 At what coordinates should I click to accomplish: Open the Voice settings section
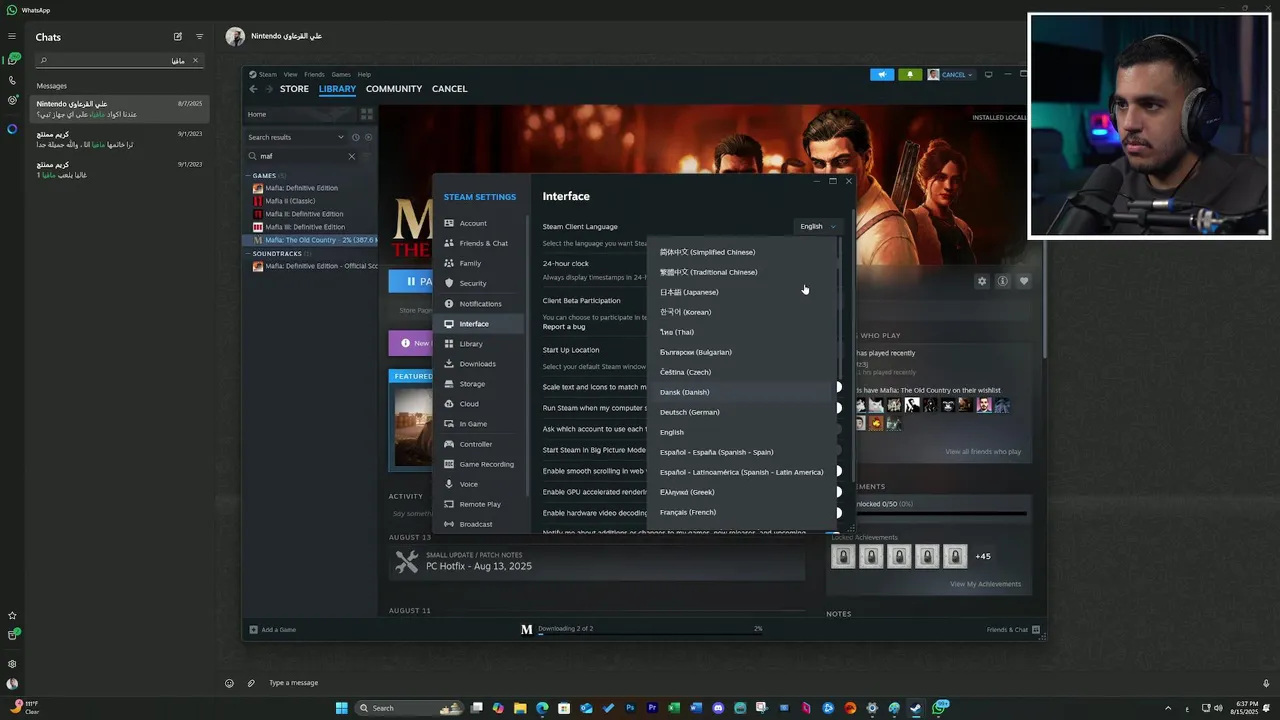pyautogui.click(x=480, y=483)
